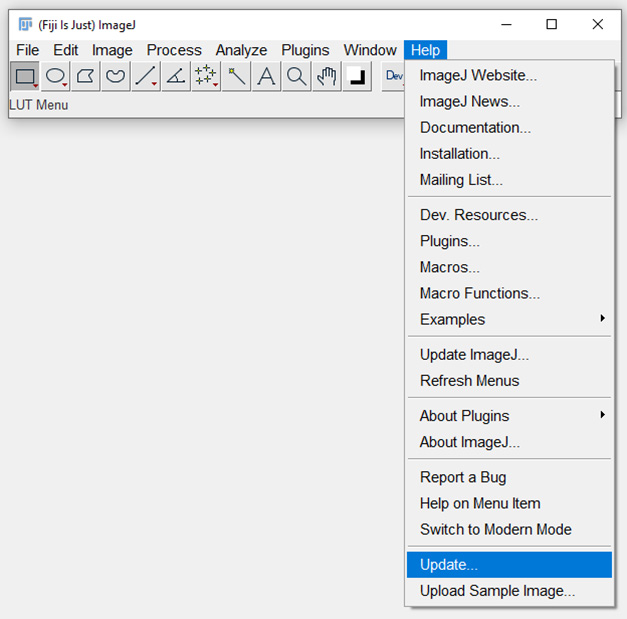Open the Process menu
627x619 pixels.
(174, 50)
